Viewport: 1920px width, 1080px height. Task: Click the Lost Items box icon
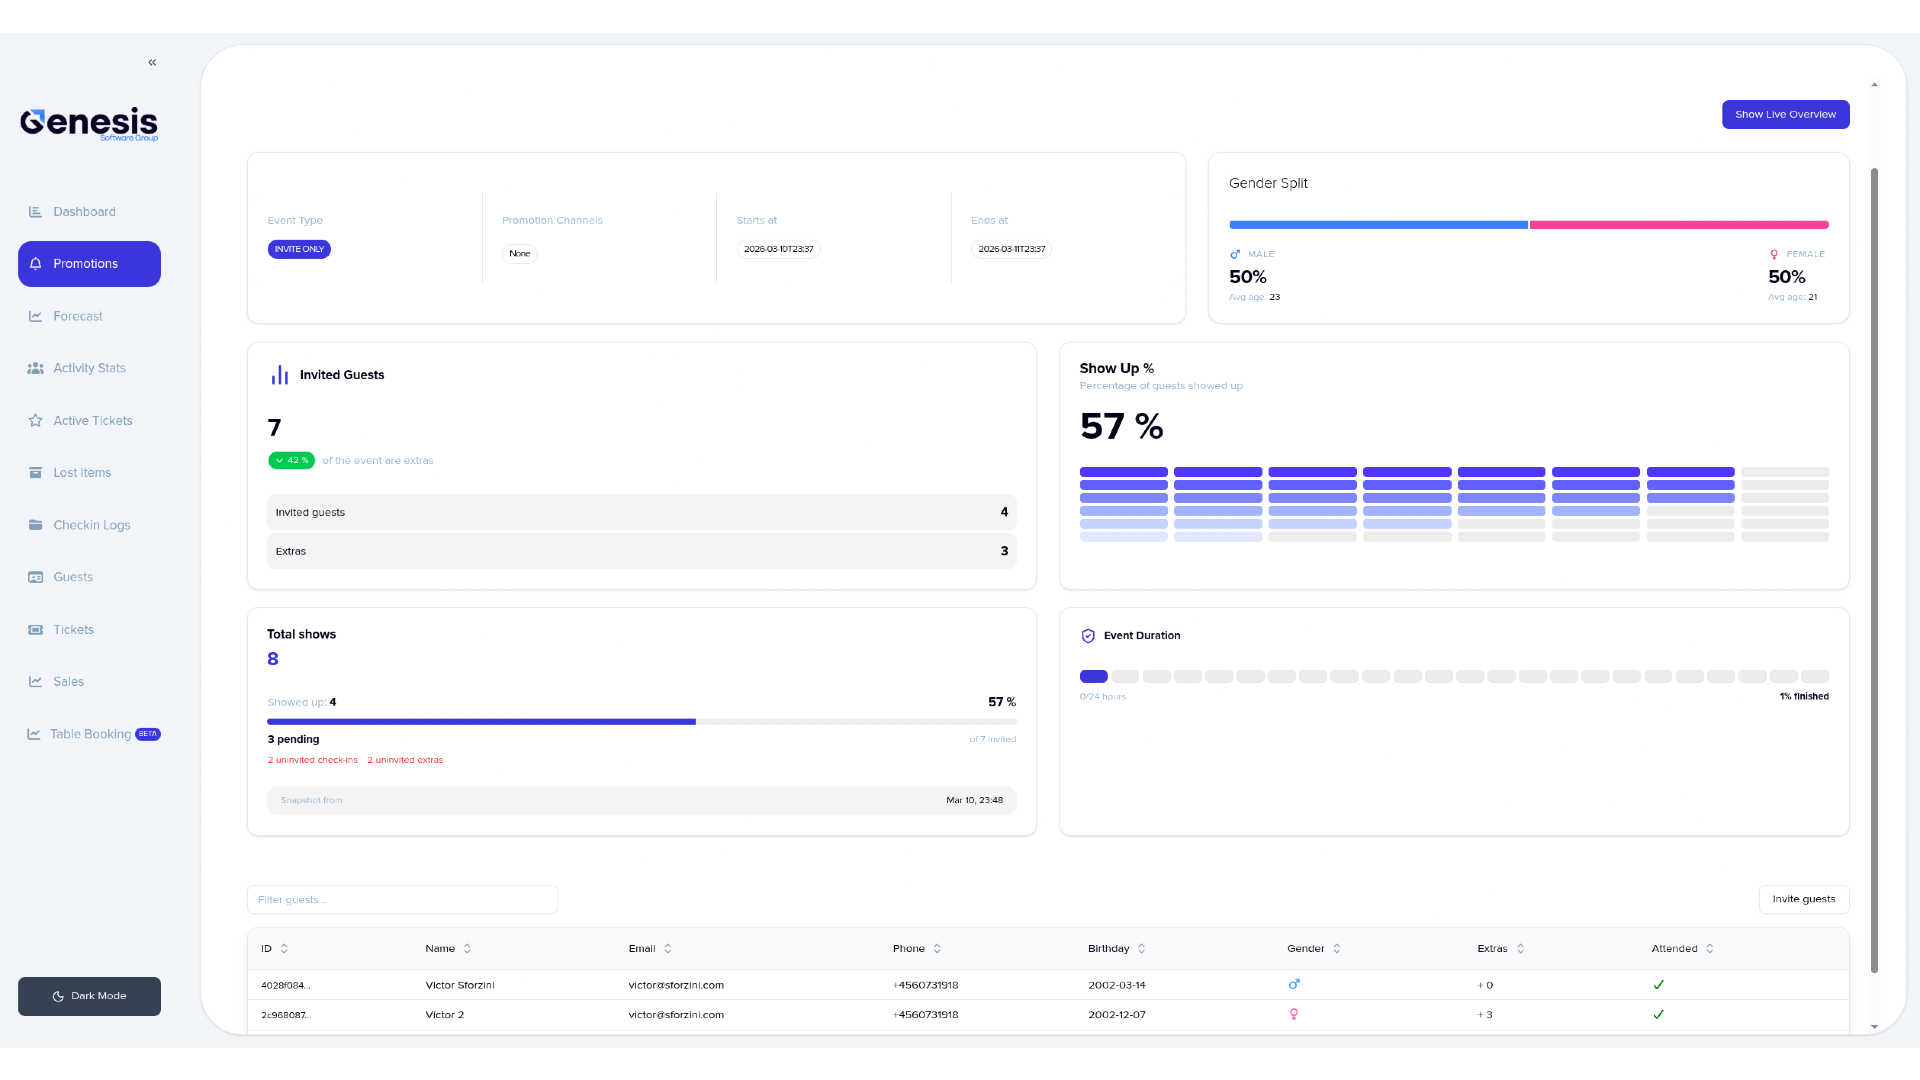(x=35, y=473)
